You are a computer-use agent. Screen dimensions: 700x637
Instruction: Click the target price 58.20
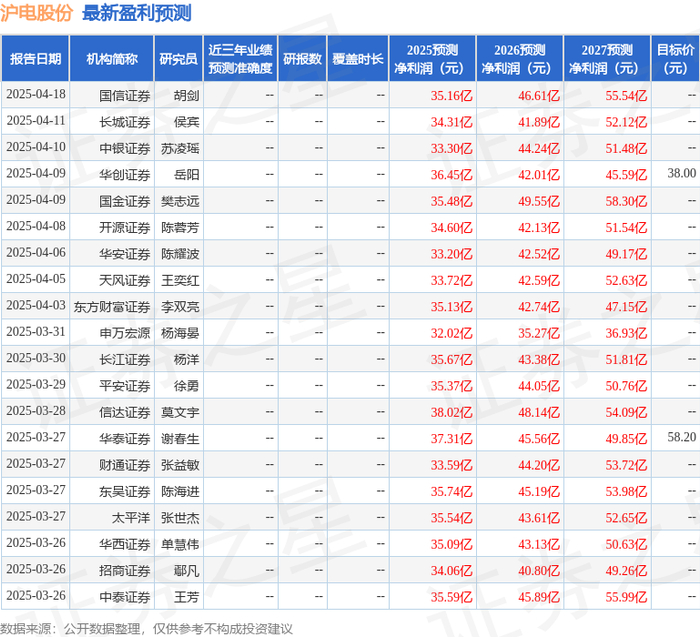[682, 437]
